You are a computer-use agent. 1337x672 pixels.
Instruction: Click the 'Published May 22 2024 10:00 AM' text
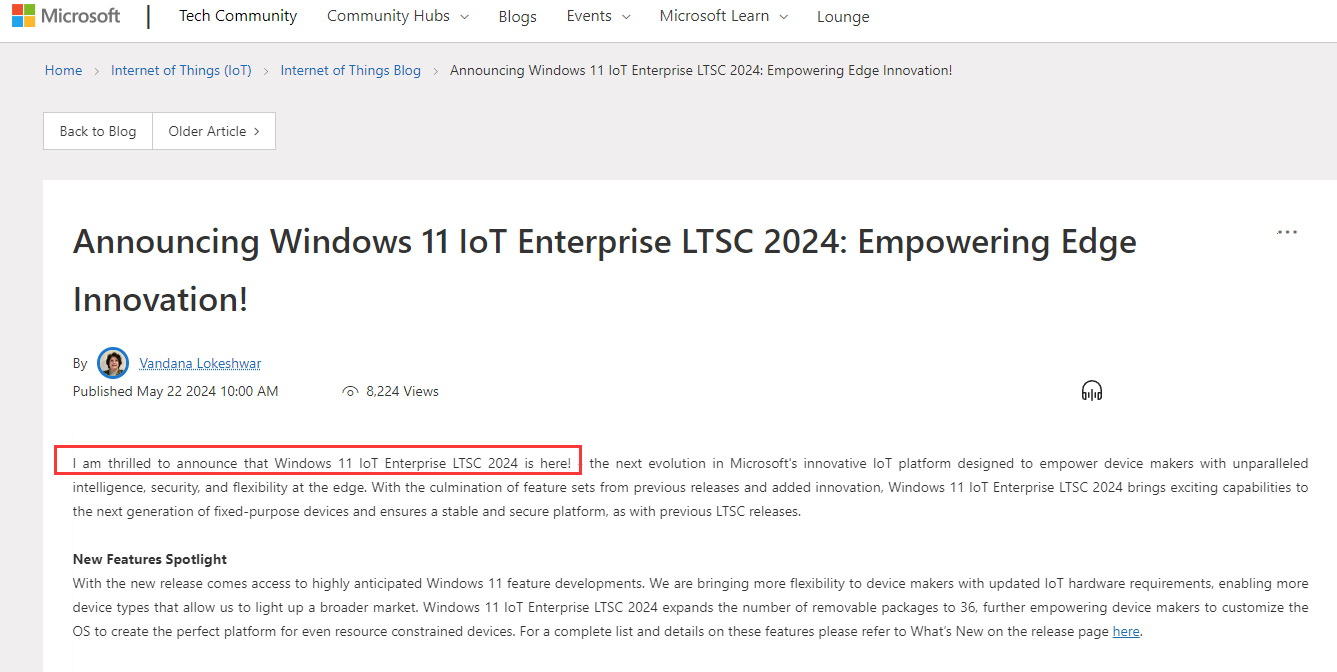tap(176, 391)
